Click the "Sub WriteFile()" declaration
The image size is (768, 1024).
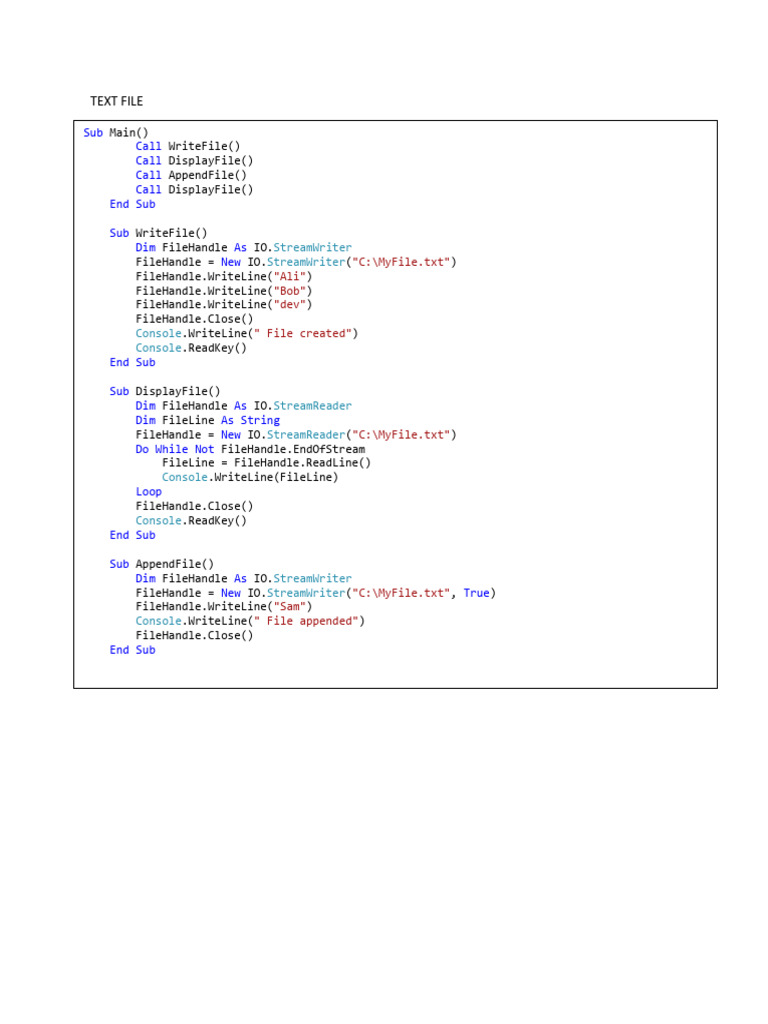[x=158, y=233]
